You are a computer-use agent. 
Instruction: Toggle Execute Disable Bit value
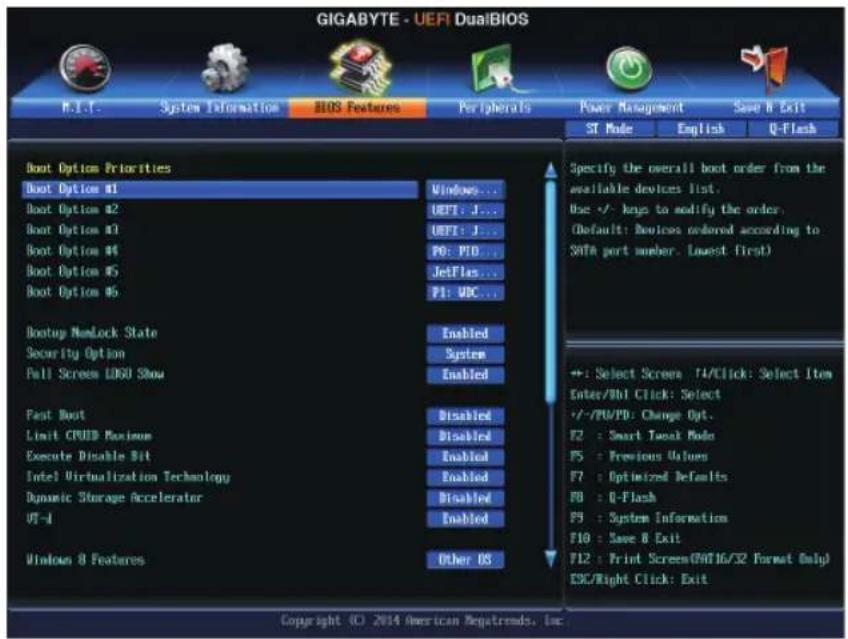click(x=465, y=457)
